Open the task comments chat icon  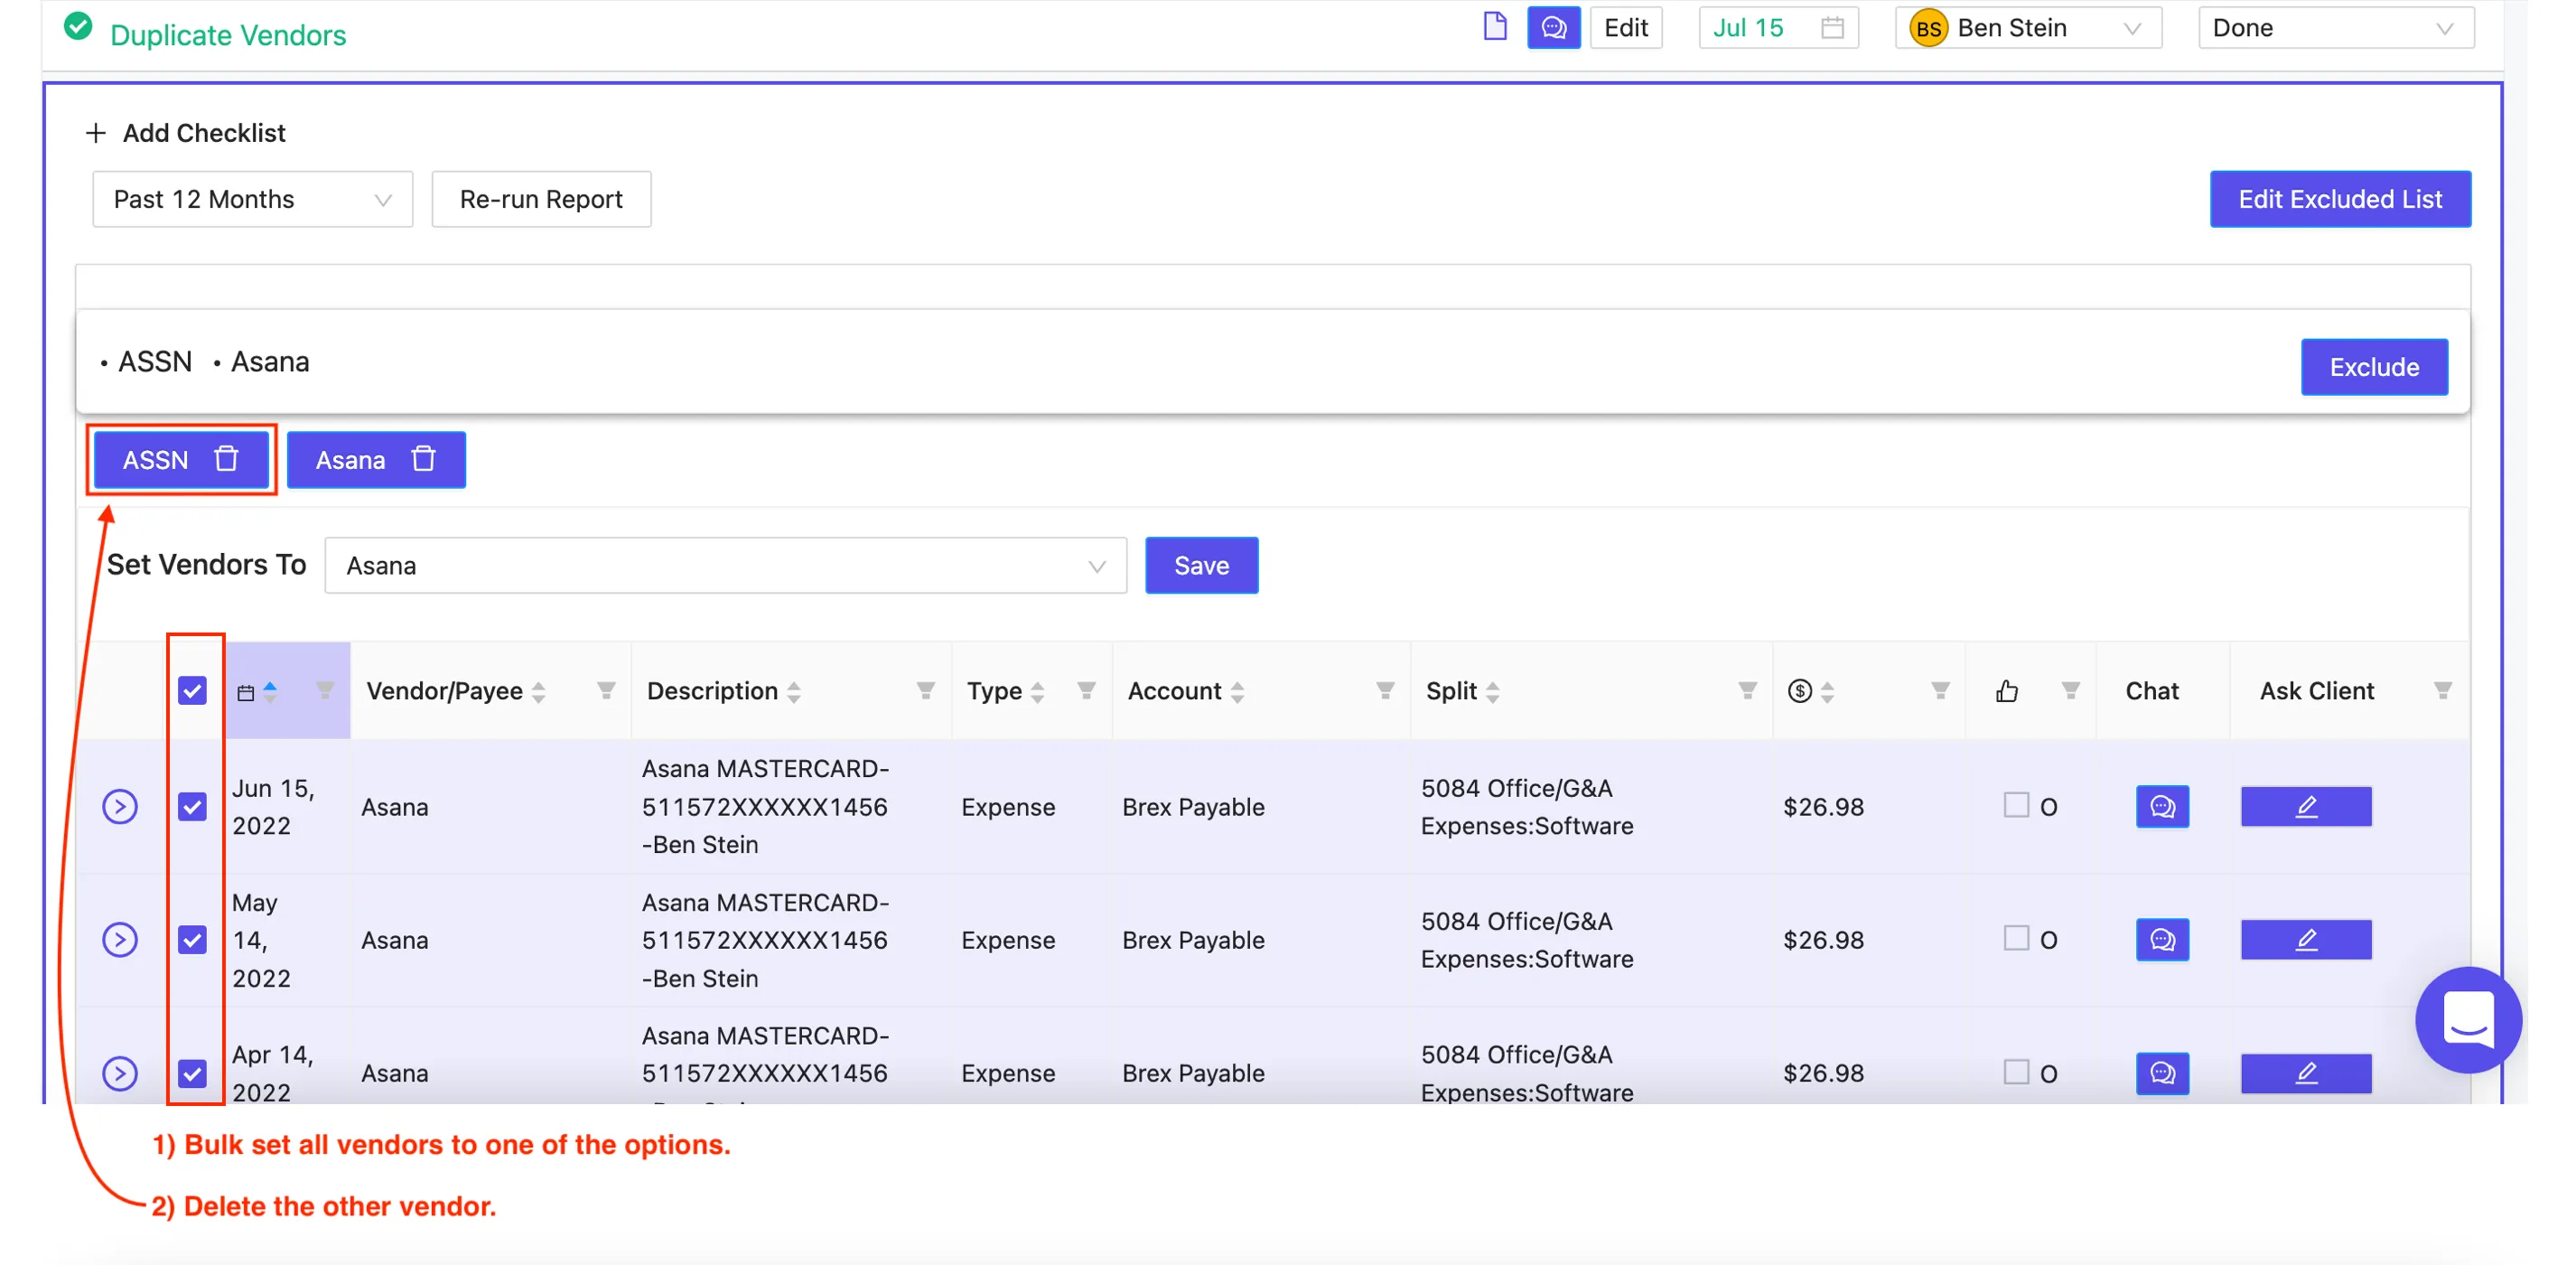(1553, 27)
